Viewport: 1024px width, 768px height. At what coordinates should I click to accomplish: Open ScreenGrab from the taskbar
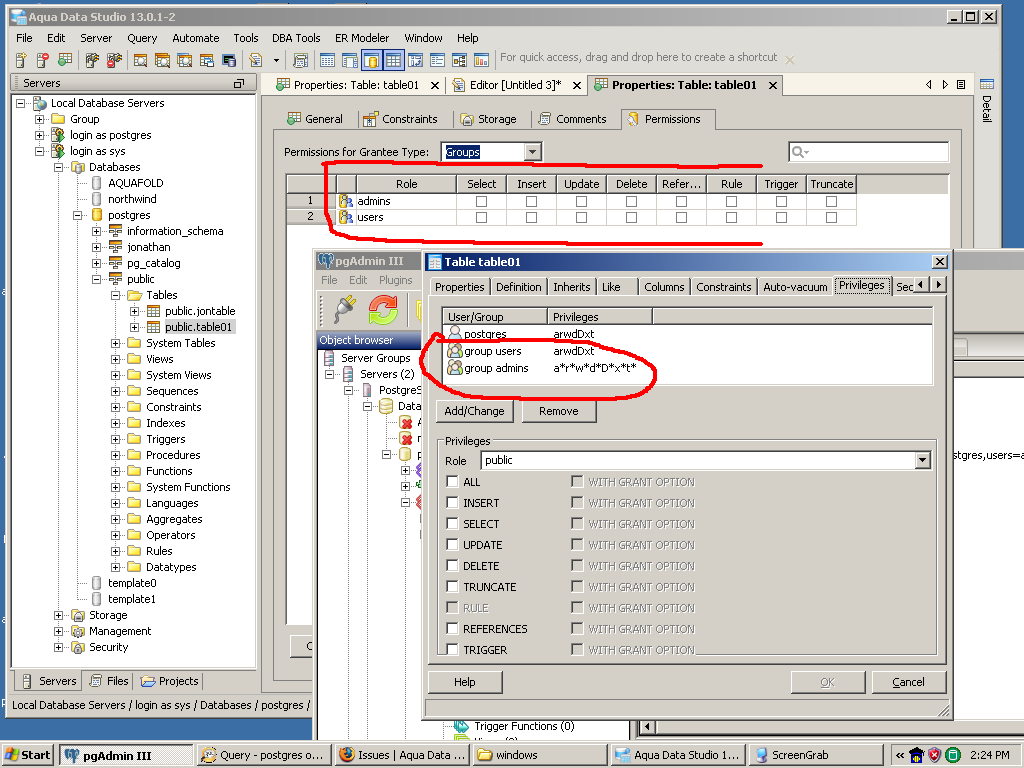[815, 755]
